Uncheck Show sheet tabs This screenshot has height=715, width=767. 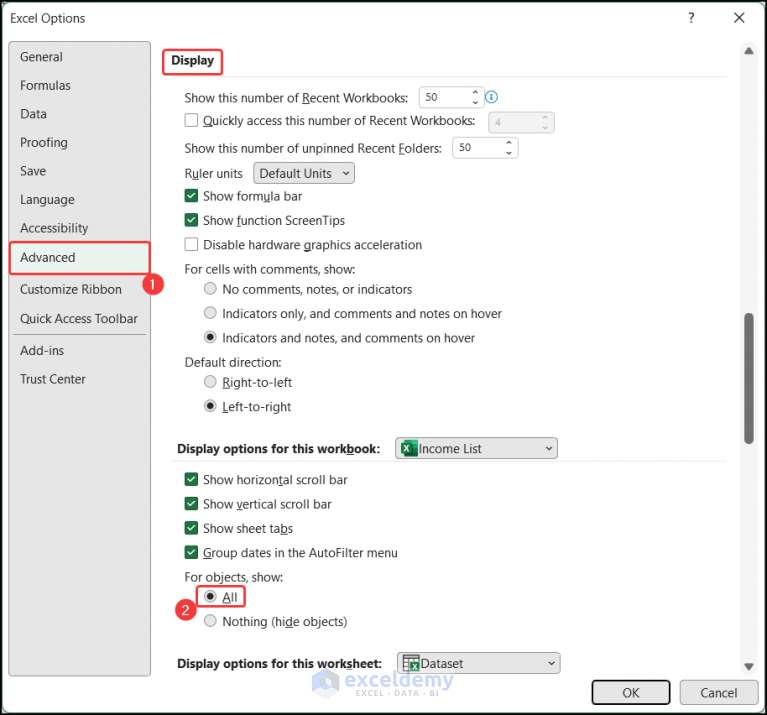click(191, 528)
